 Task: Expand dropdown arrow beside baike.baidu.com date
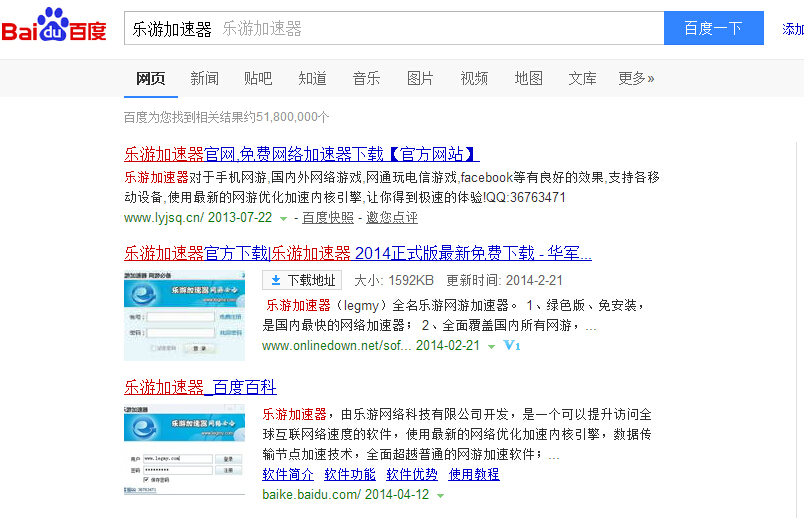[x=440, y=495]
